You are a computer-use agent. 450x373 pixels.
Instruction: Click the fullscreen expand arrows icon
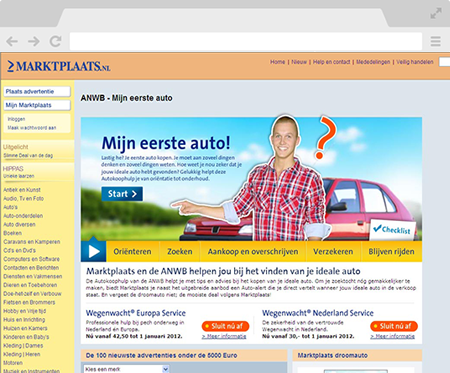click(x=436, y=14)
